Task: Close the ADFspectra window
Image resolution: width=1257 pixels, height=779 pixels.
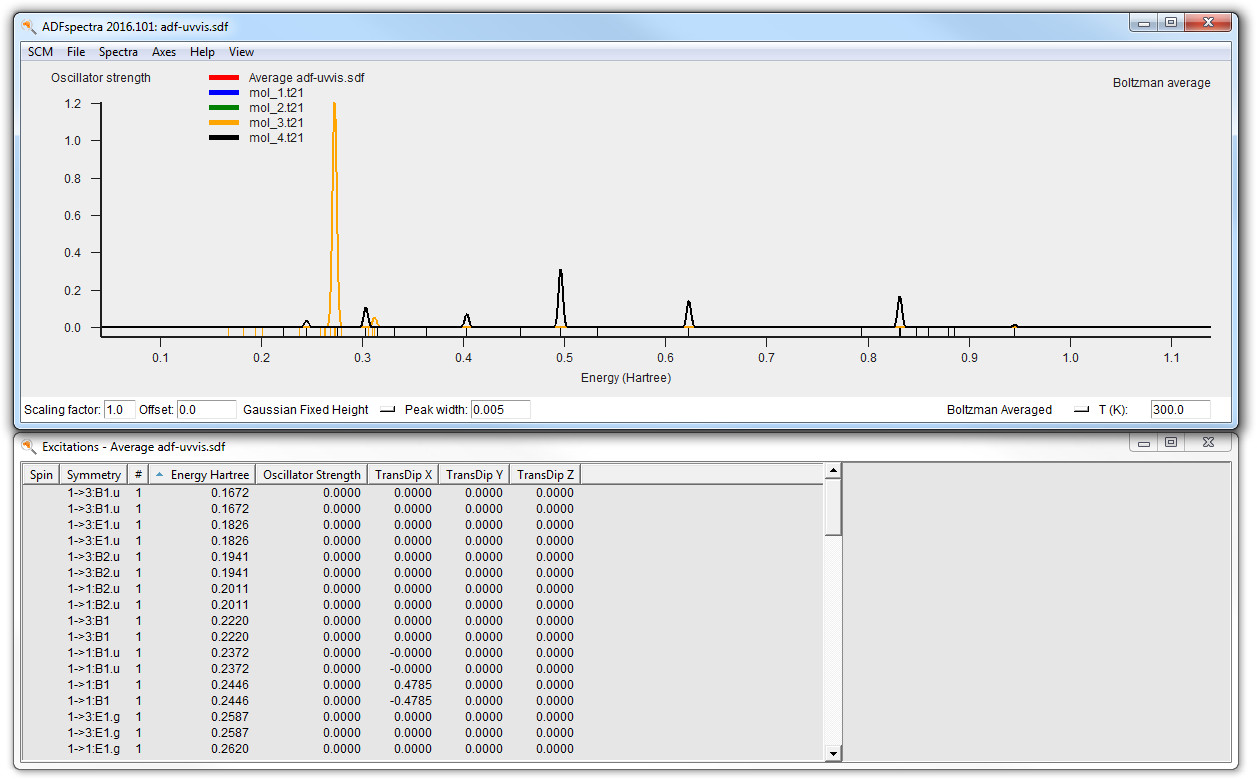Action: click(x=1208, y=22)
